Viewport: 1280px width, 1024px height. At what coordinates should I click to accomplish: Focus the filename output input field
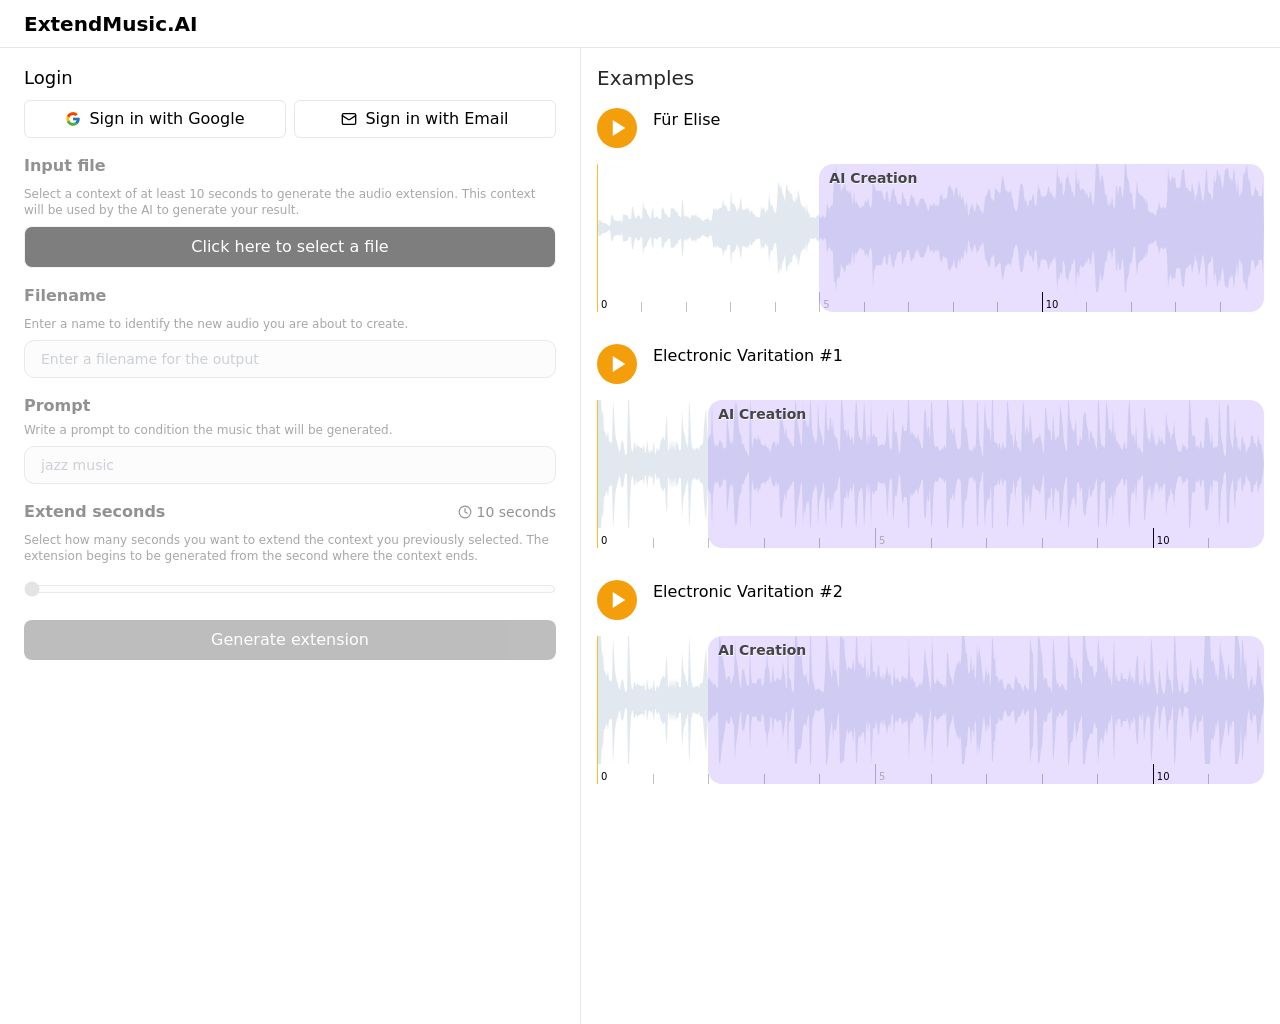click(290, 359)
